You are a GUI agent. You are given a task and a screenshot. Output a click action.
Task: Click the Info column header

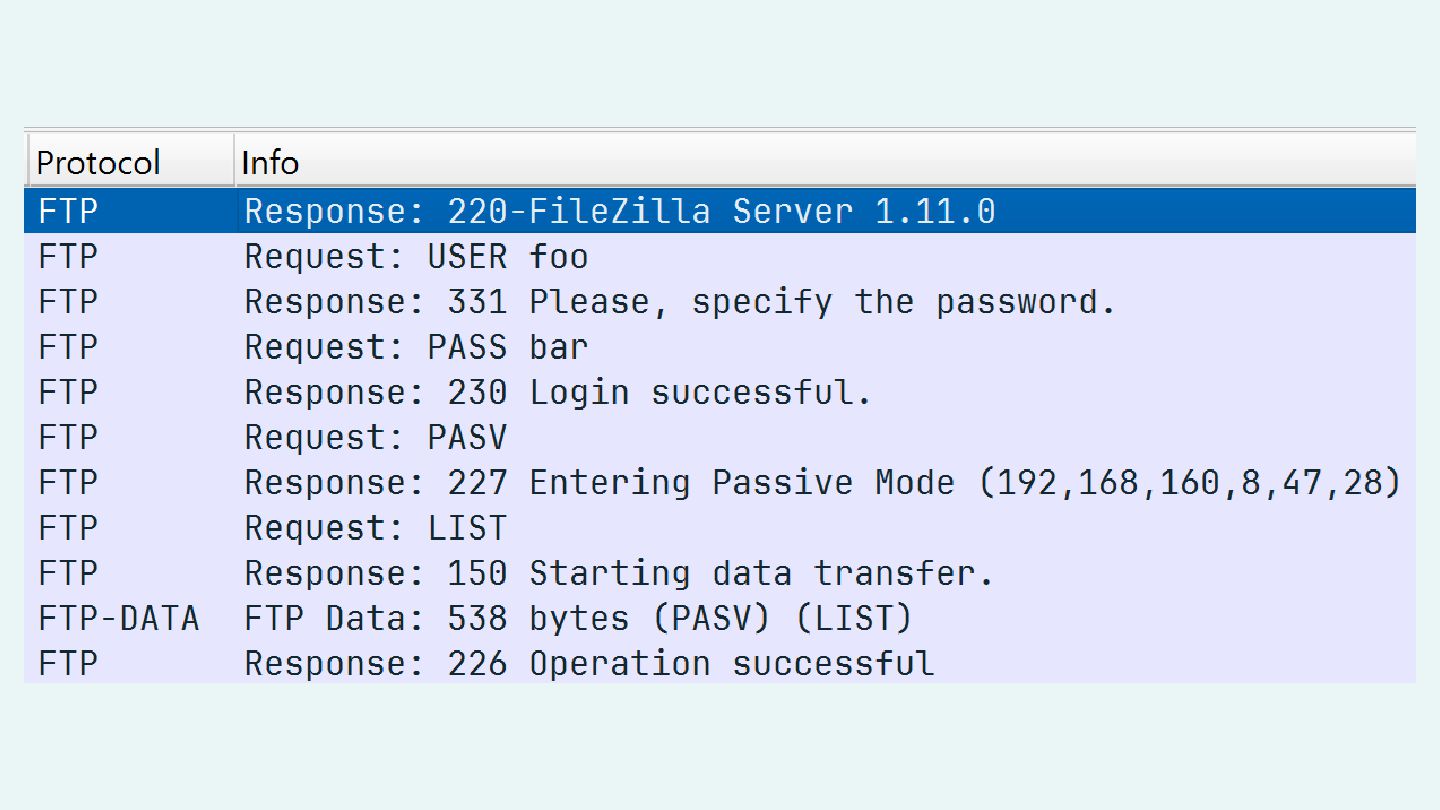[827, 162]
